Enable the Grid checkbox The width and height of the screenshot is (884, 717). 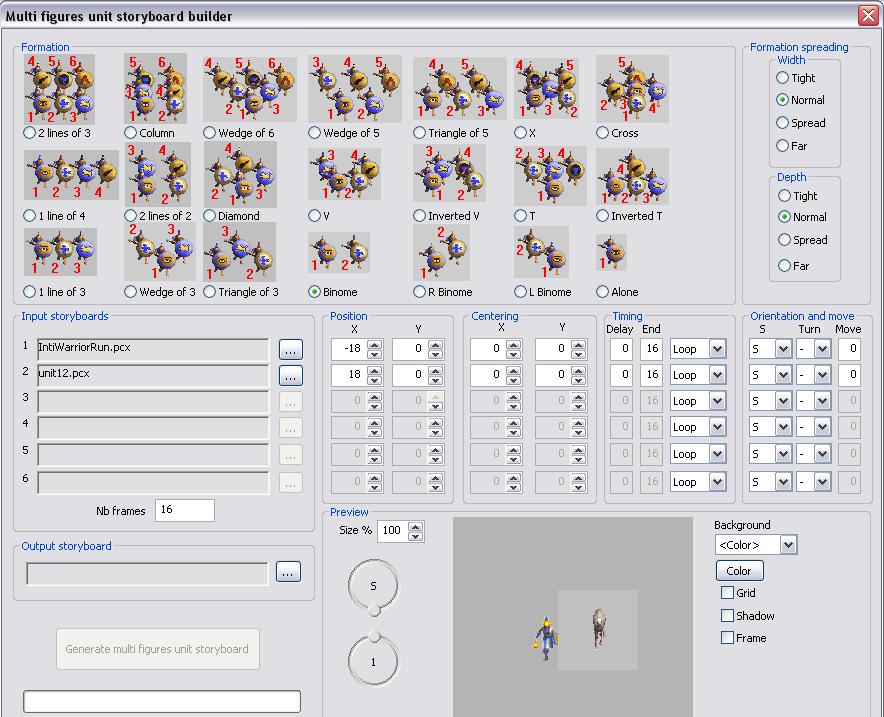click(727, 593)
